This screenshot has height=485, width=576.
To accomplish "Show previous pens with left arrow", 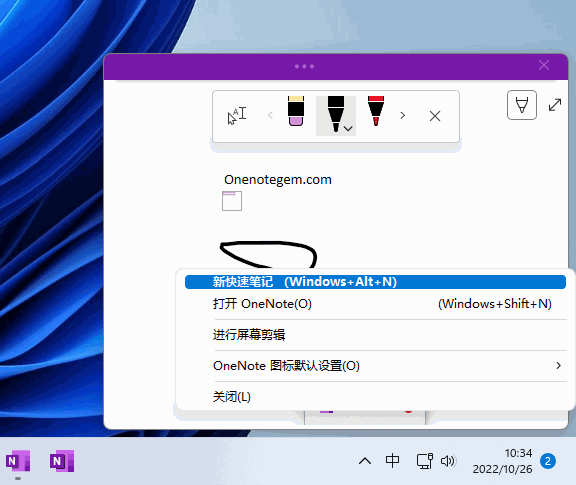I will [x=270, y=116].
